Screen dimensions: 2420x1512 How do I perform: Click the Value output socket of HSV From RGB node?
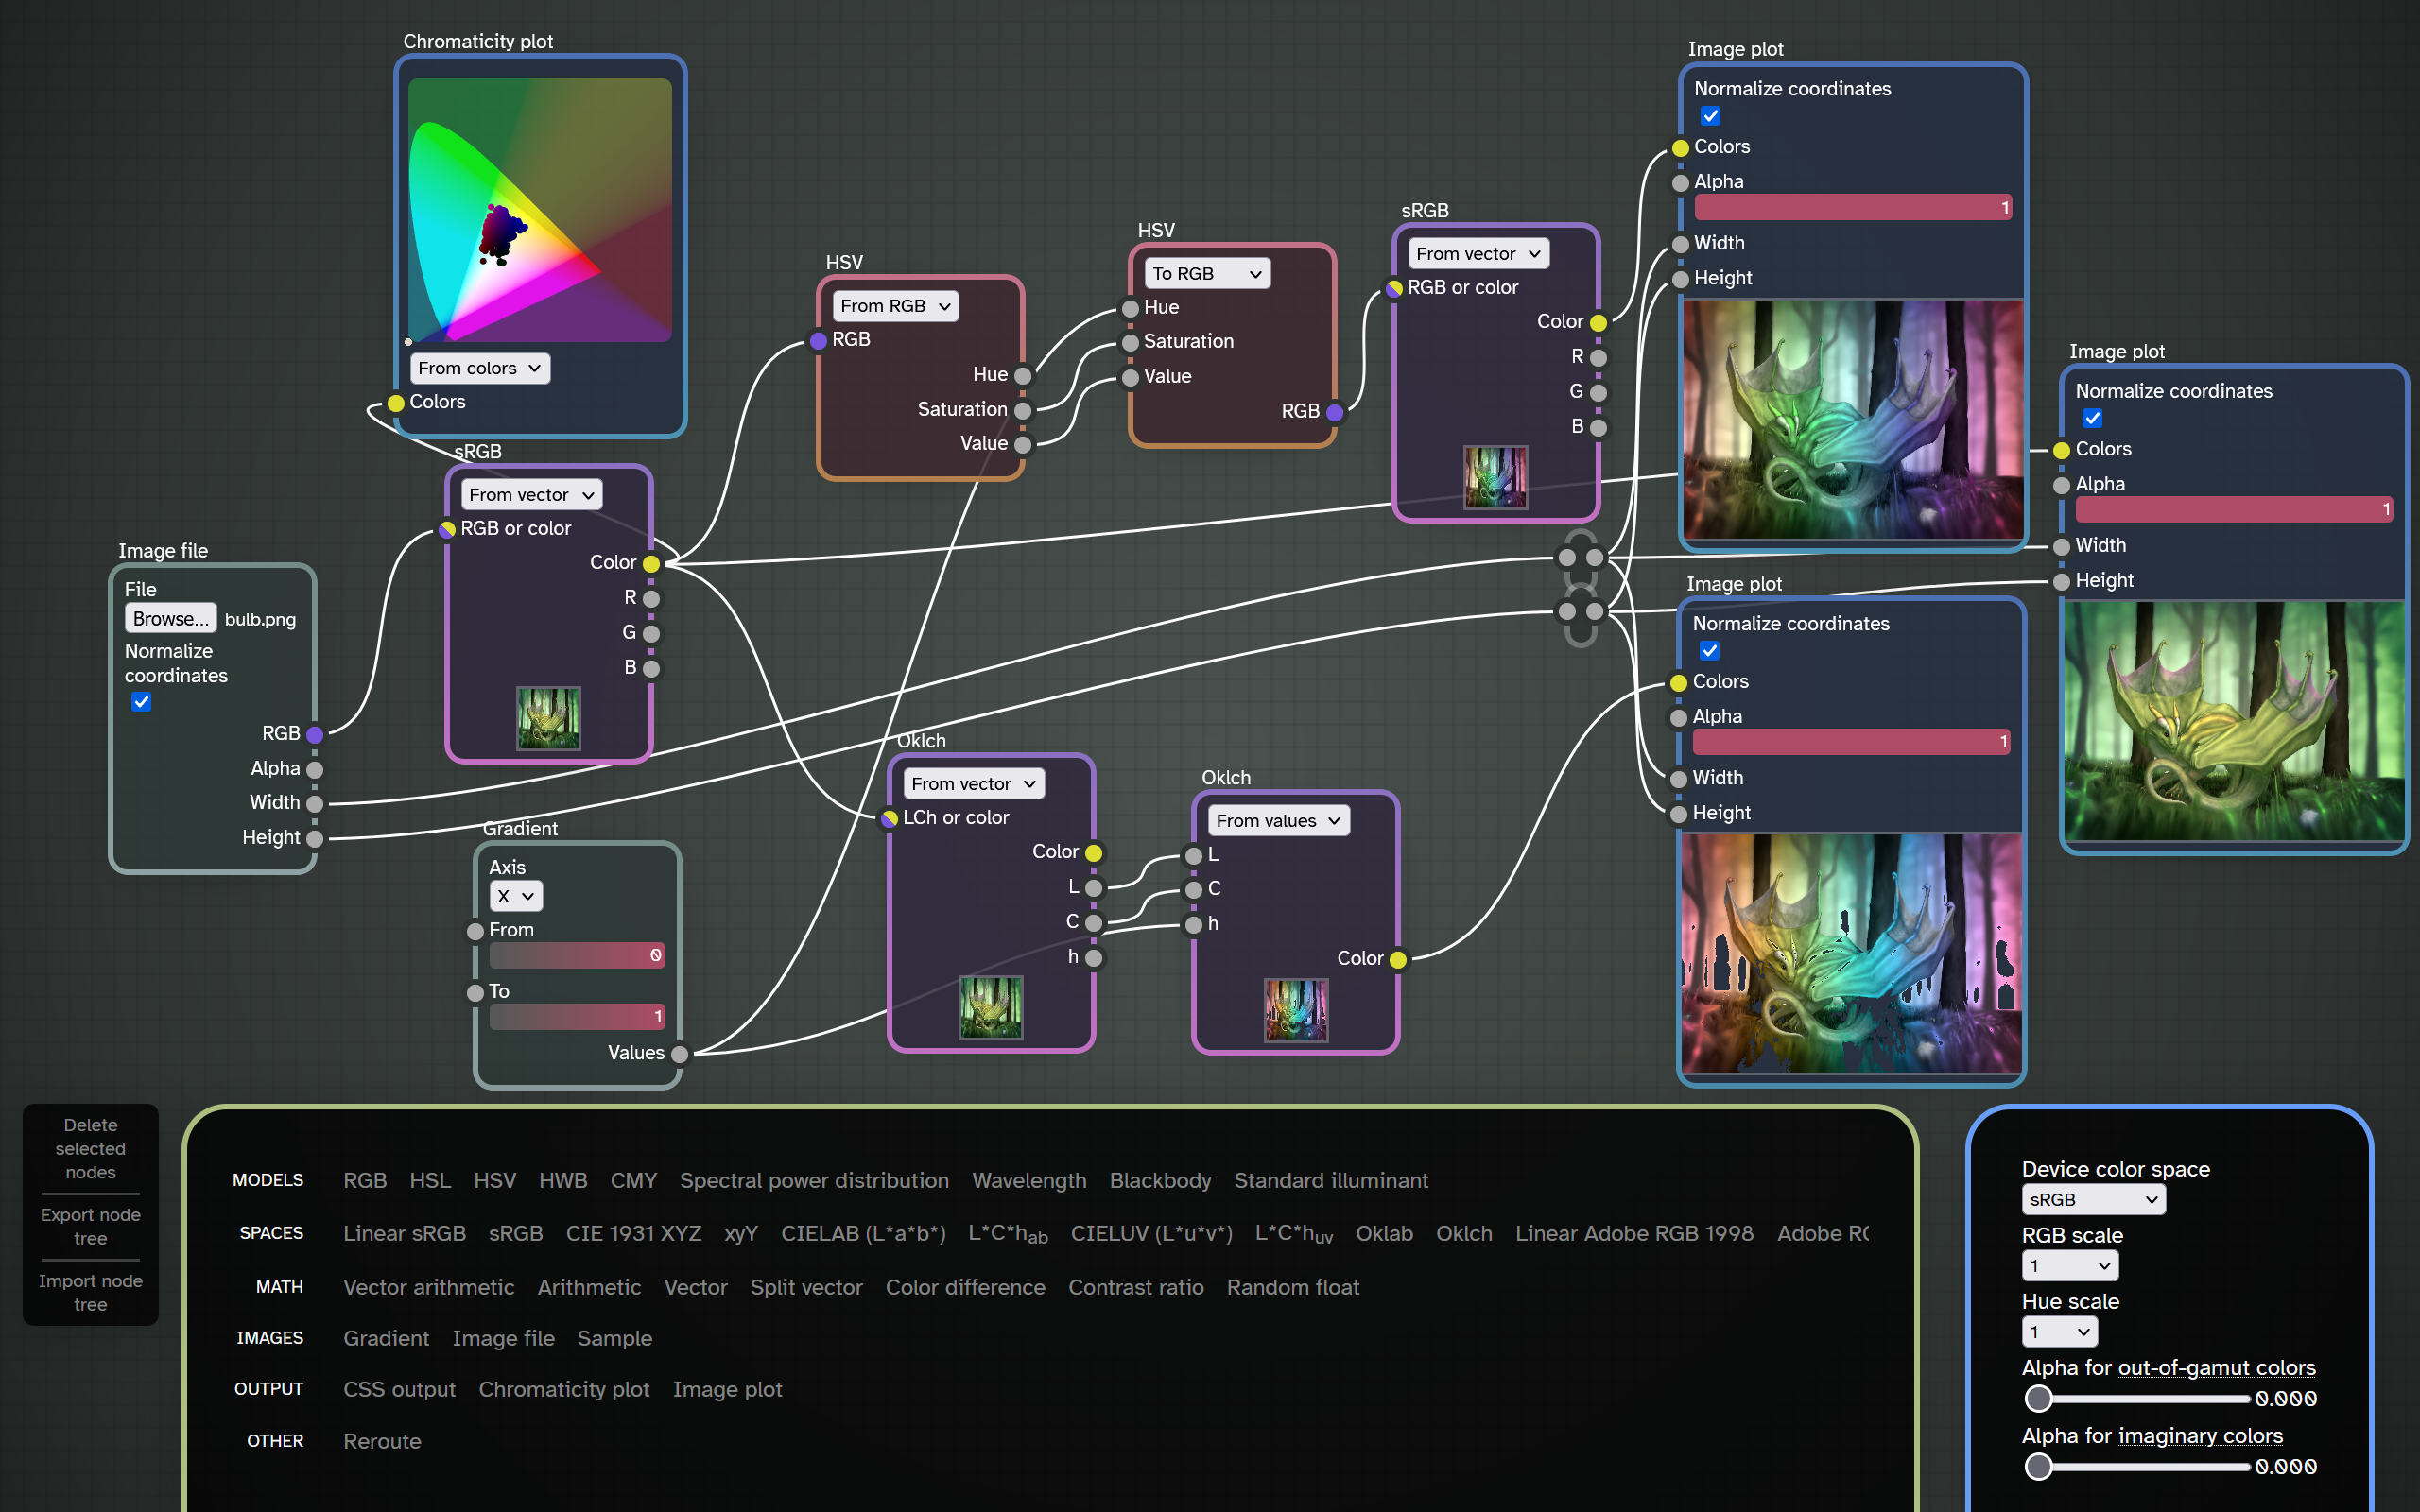[x=1023, y=445]
